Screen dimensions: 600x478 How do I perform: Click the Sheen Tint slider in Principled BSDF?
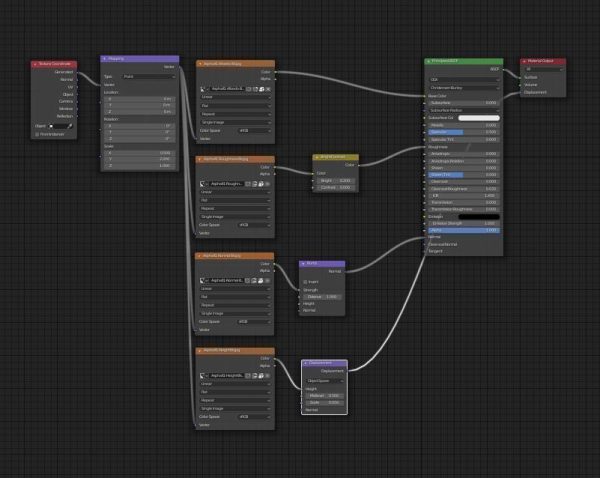click(464, 175)
